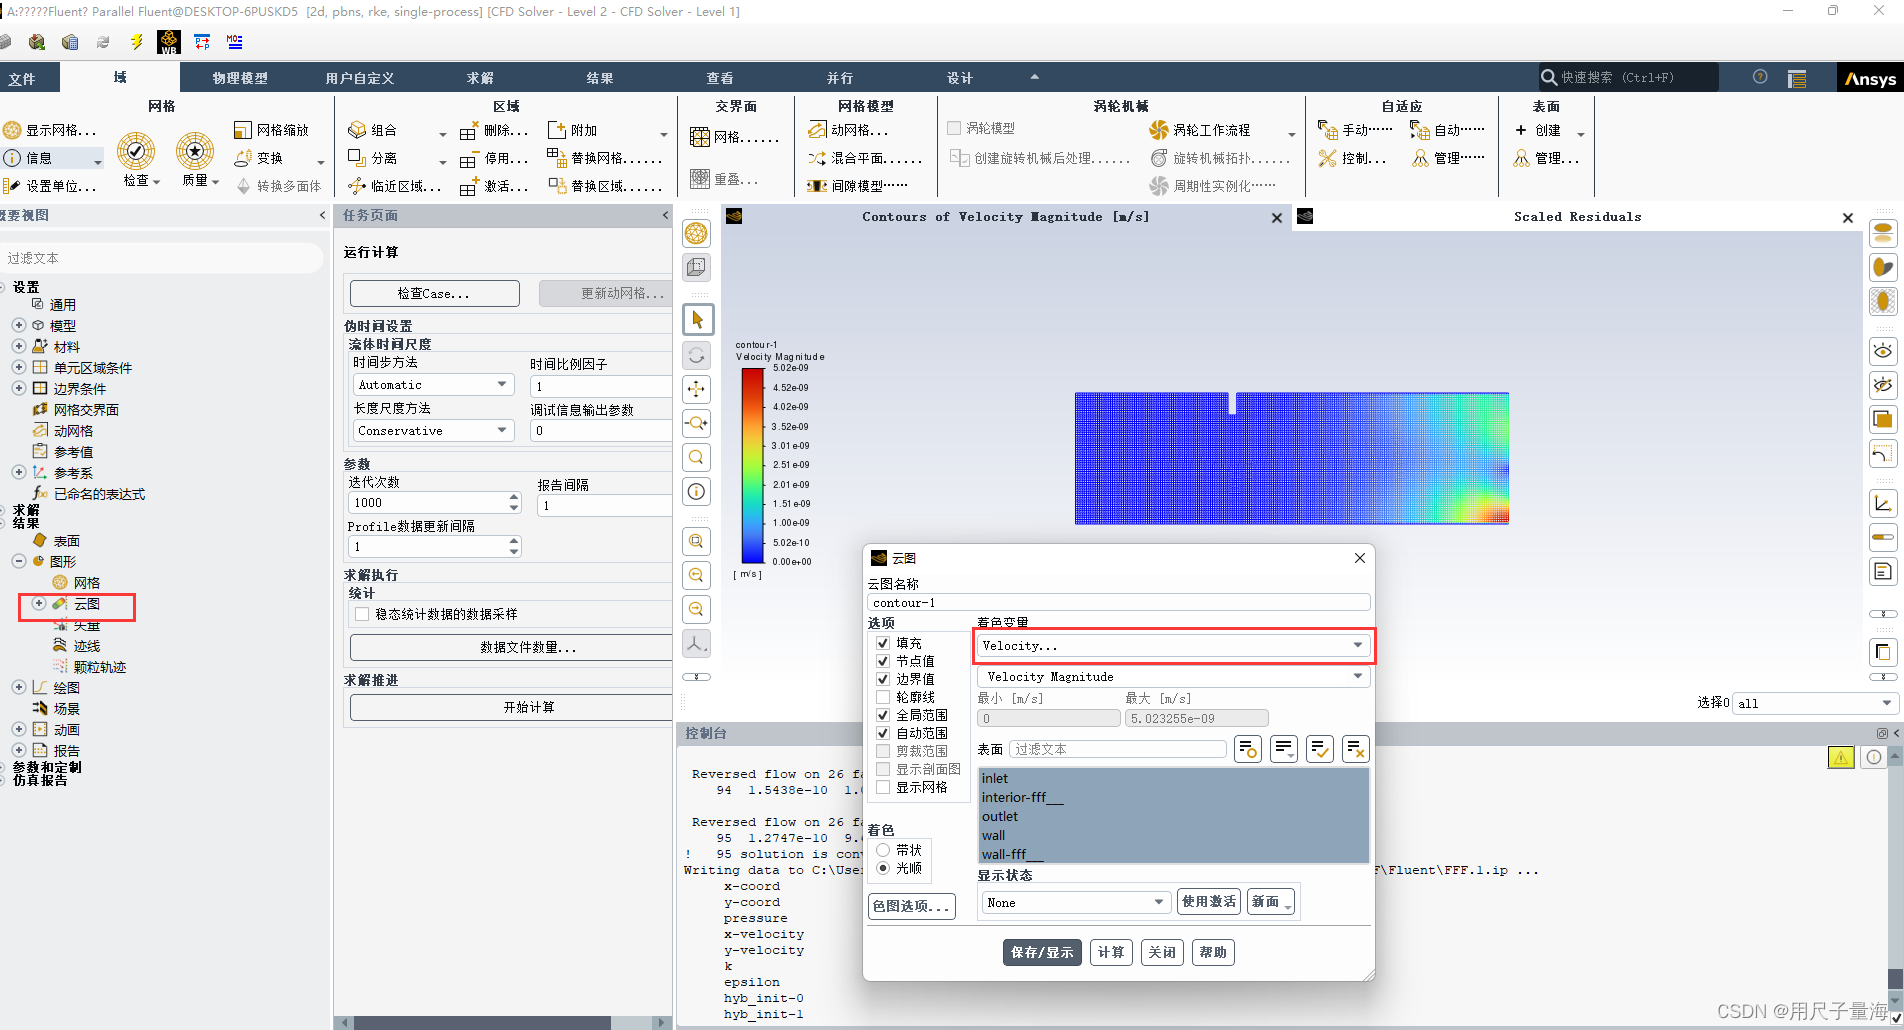Click the Manual adaption (手动) icon
The height and width of the screenshot is (1030, 1904).
point(1328,130)
